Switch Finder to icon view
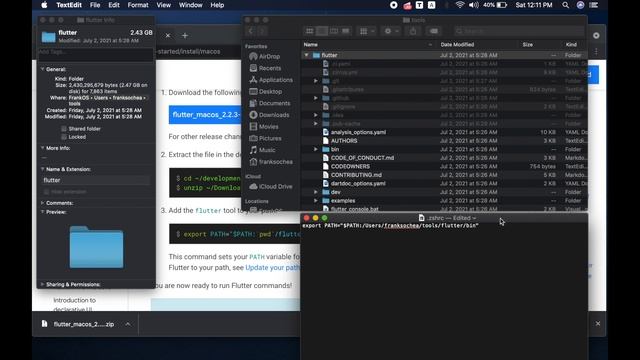 point(309,31)
